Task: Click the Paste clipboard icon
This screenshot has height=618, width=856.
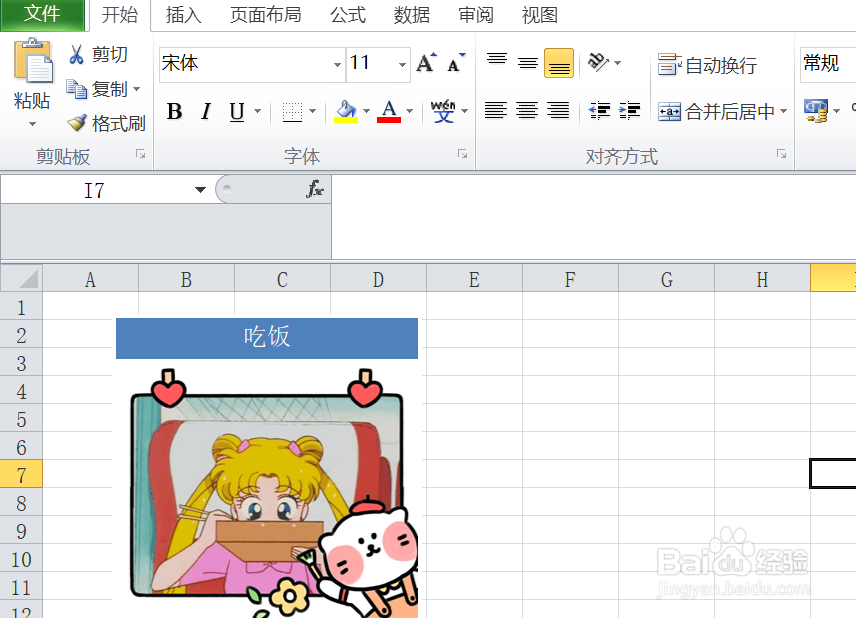Action: tap(33, 60)
